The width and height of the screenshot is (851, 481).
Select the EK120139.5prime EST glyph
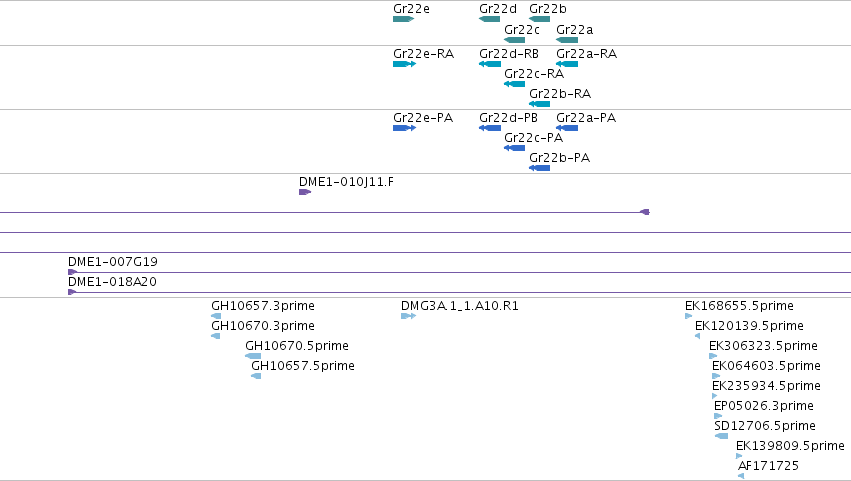697,336
